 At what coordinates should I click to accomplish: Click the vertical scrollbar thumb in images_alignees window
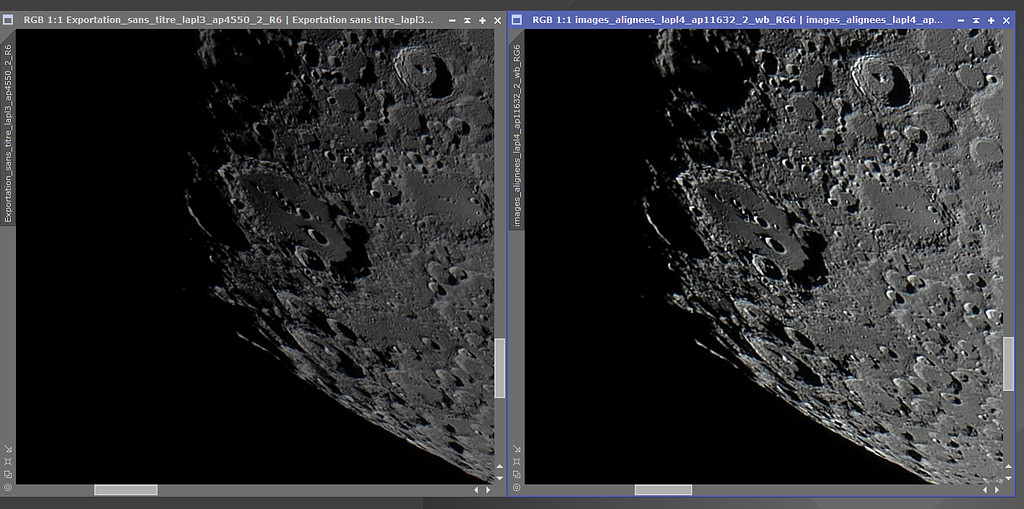coord(1008,363)
